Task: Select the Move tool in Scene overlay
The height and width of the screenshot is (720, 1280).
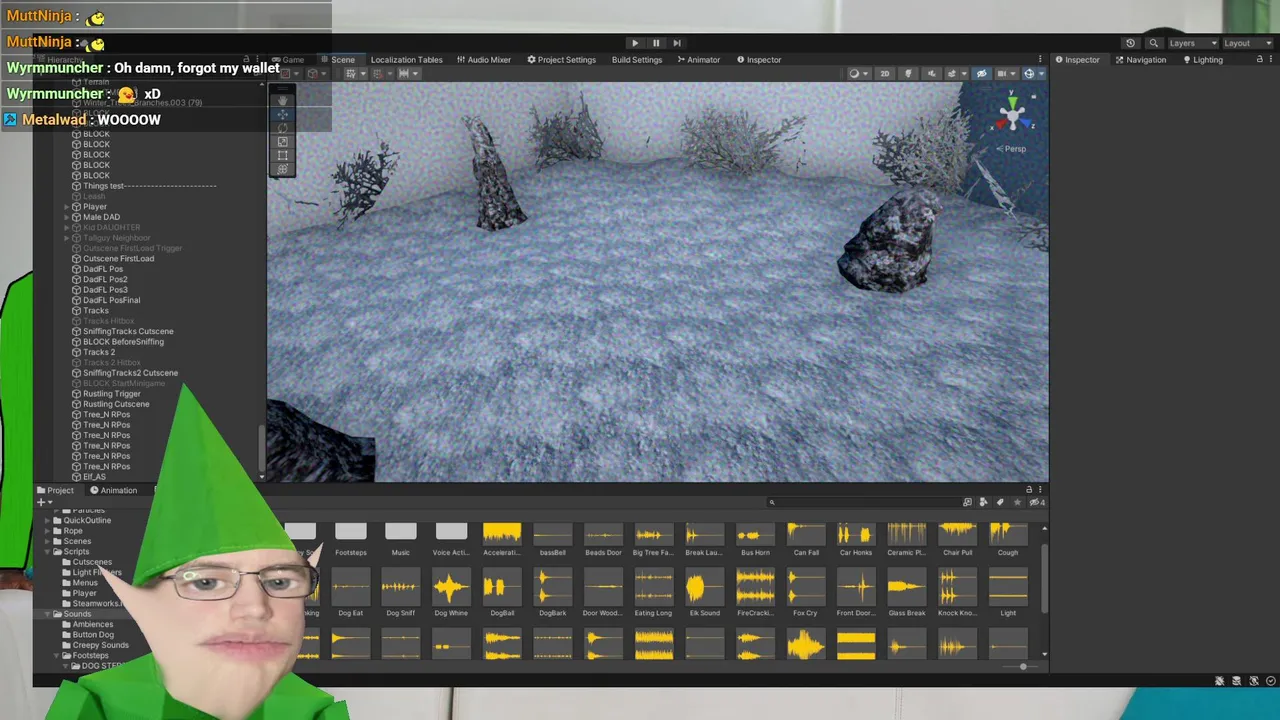Action: tap(283, 115)
